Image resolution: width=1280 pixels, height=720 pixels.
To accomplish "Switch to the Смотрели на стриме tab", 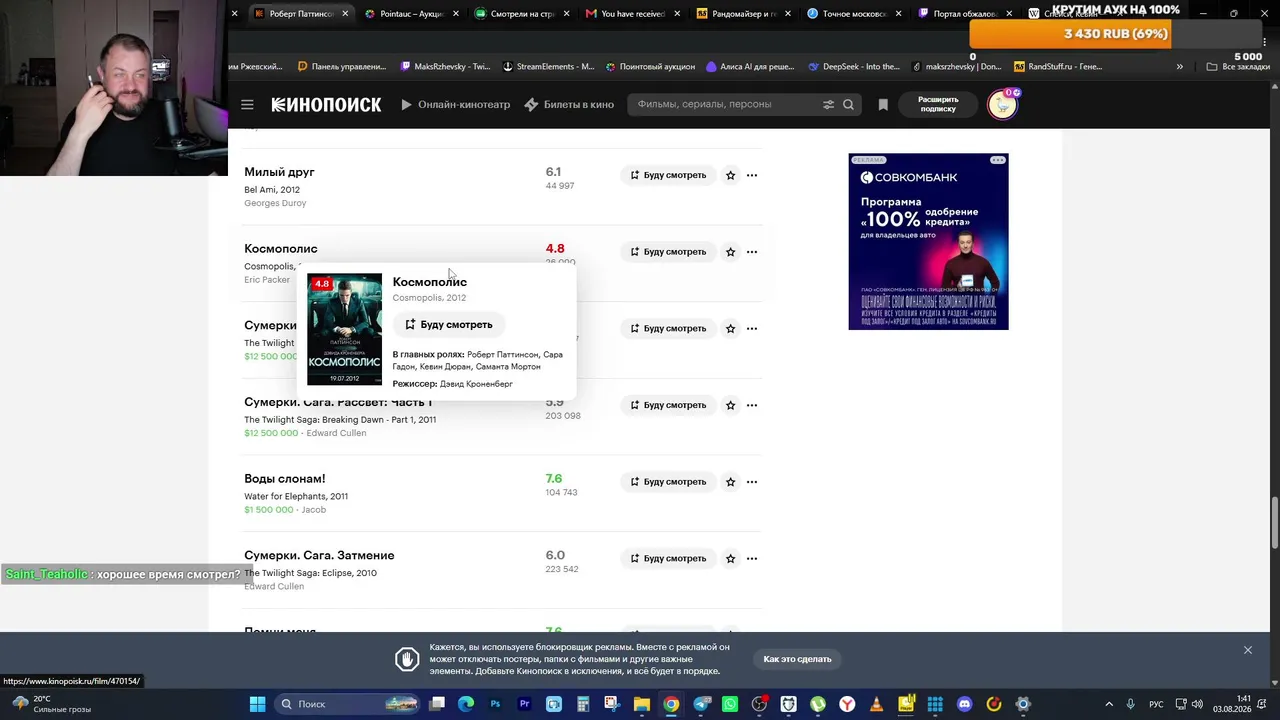I will click(521, 14).
